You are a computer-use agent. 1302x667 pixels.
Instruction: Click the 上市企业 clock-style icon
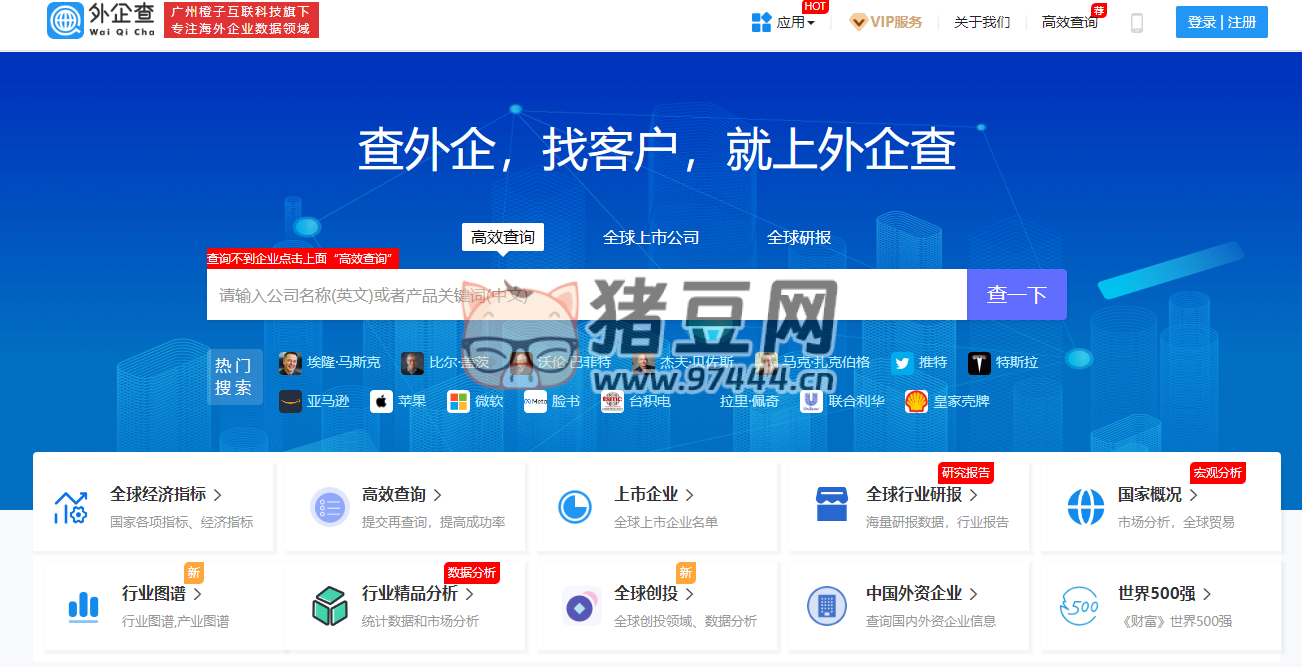pos(574,506)
